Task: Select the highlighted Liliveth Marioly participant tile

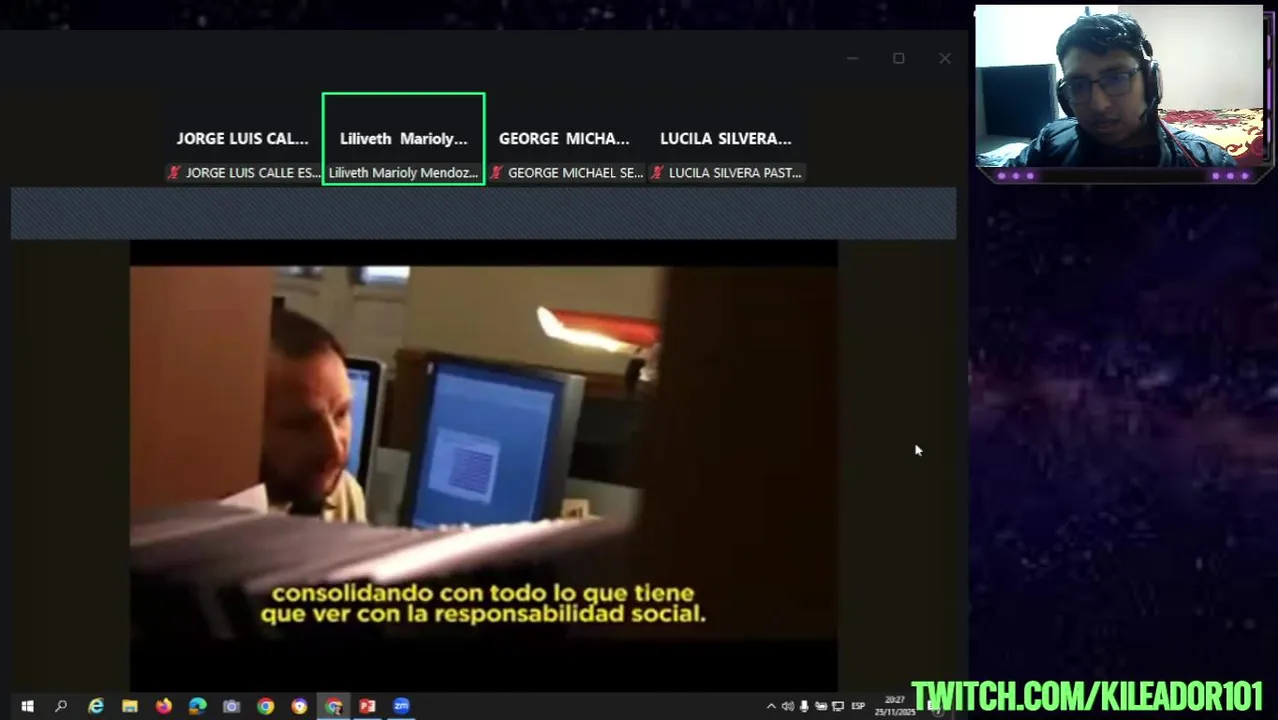Action: click(x=404, y=138)
